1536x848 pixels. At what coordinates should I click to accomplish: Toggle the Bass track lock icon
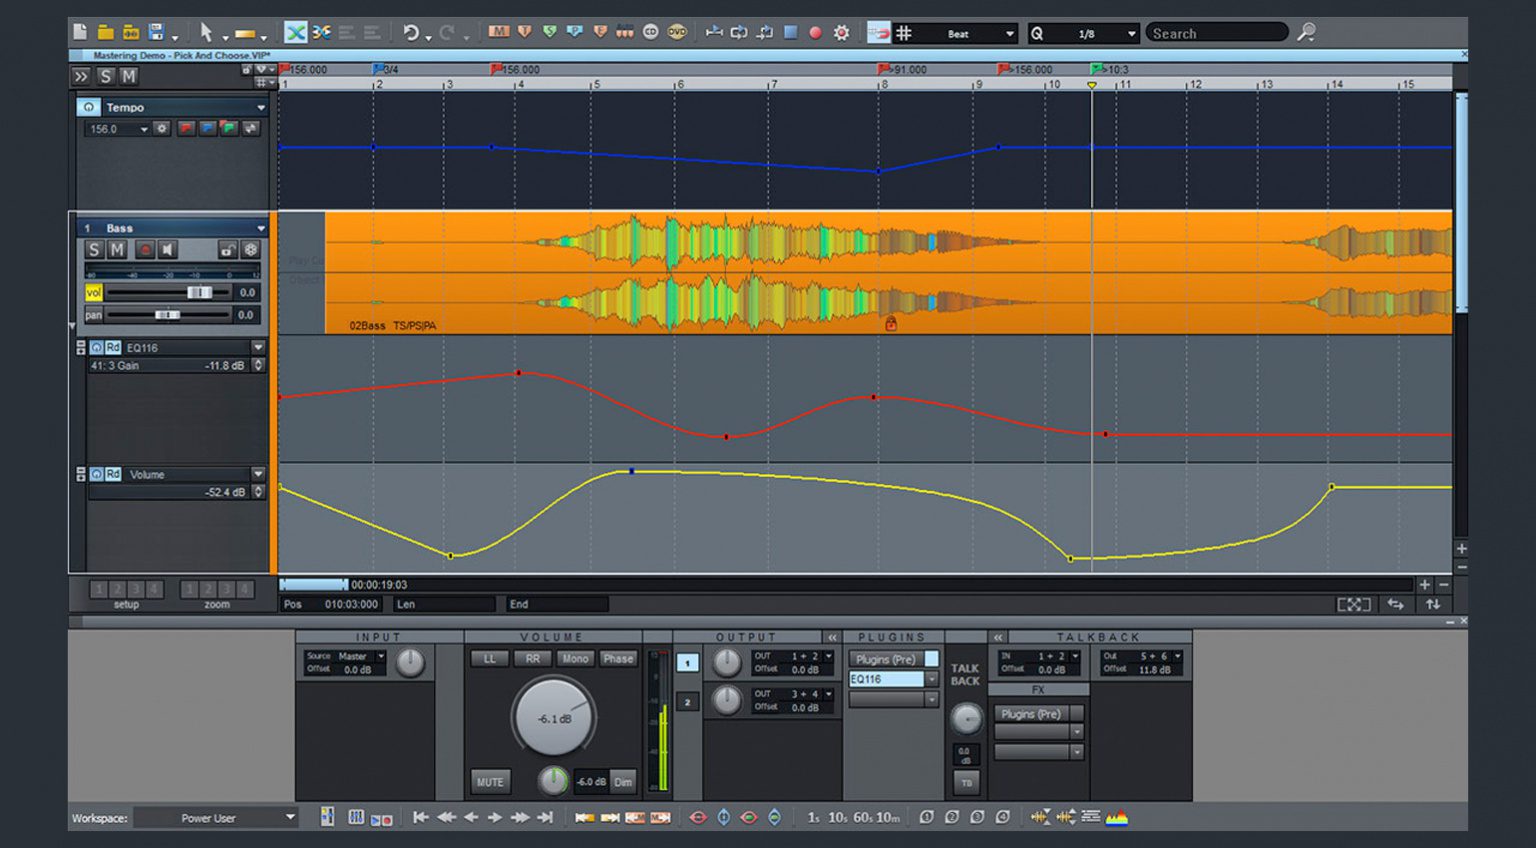[228, 249]
